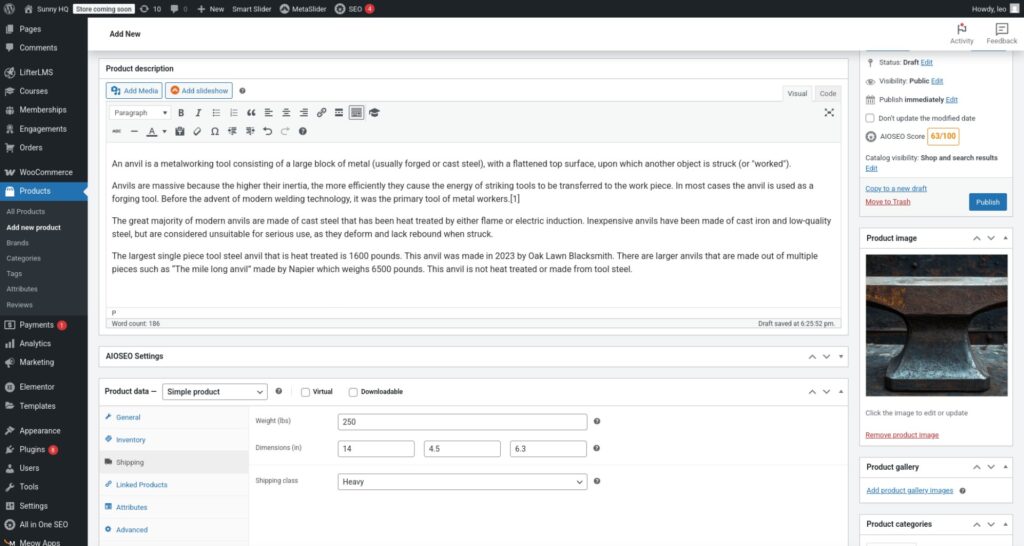Open the General product data tab
Viewport: 1024px width, 546px height.
coord(128,417)
